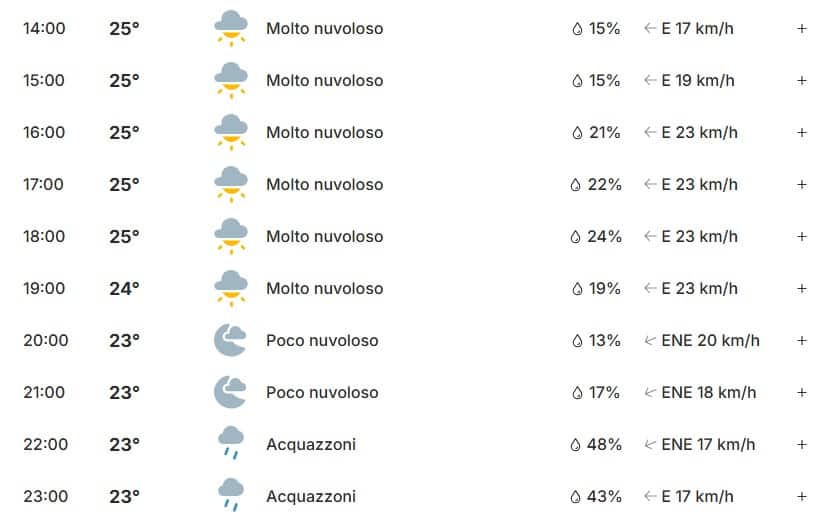Show more details for 15:00 via plus
Viewport: 822px width, 519px height.
click(x=802, y=81)
